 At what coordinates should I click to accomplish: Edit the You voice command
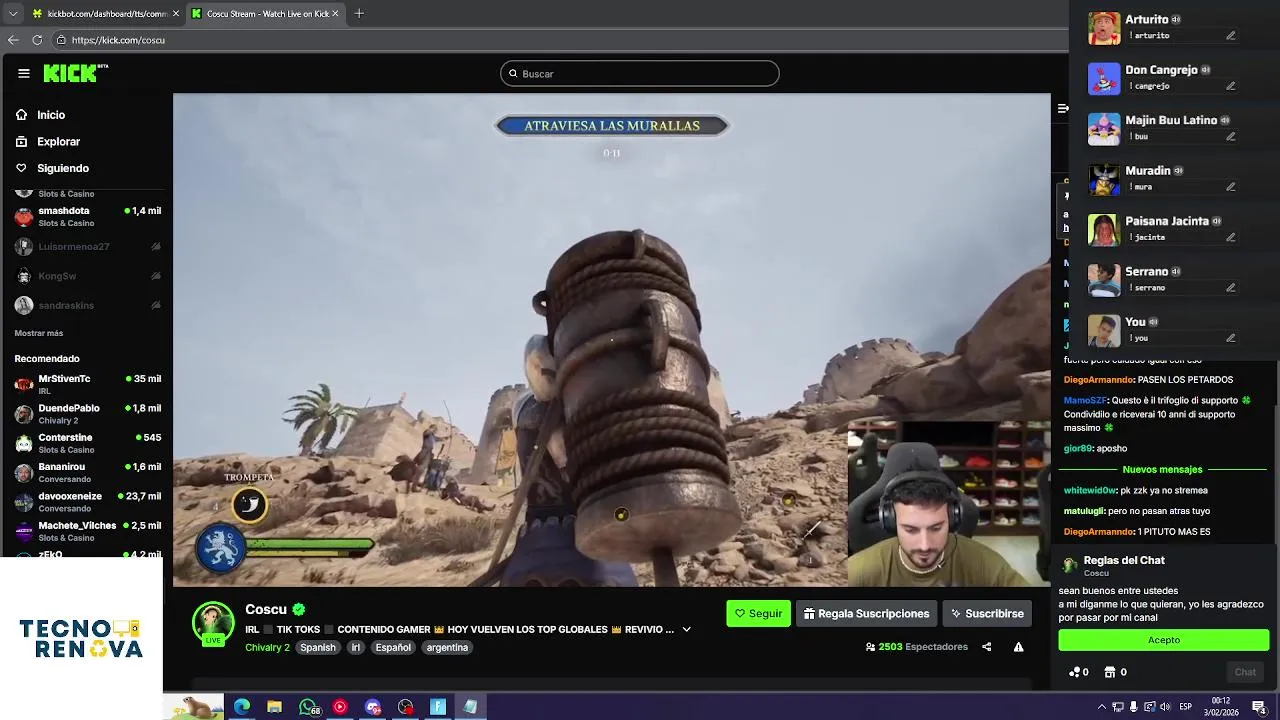tap(1231, 338)
